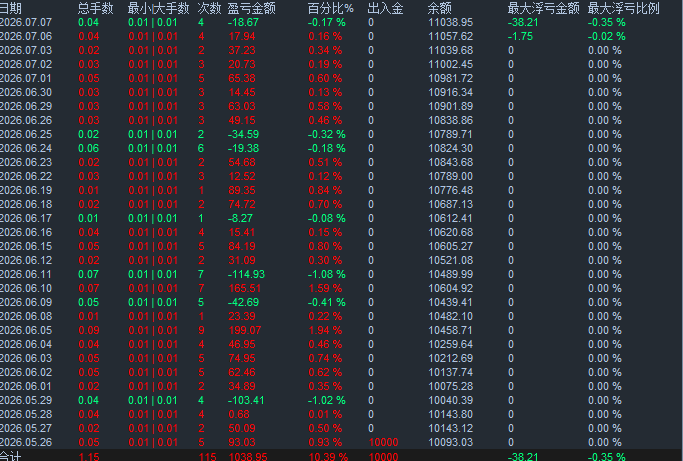Click balance 11038.95
This screenshot has height=461, width=683.
pyautogui.click(x=450, y=22)
